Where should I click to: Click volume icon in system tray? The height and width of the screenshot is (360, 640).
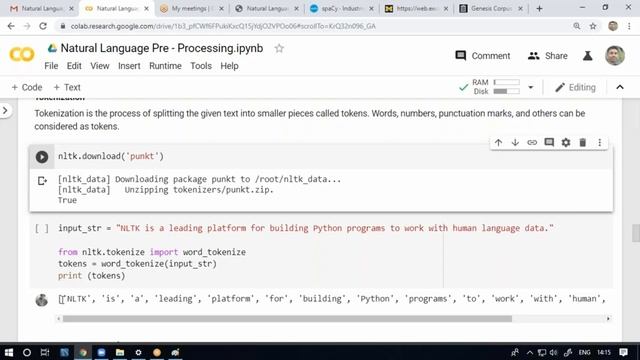553,352
